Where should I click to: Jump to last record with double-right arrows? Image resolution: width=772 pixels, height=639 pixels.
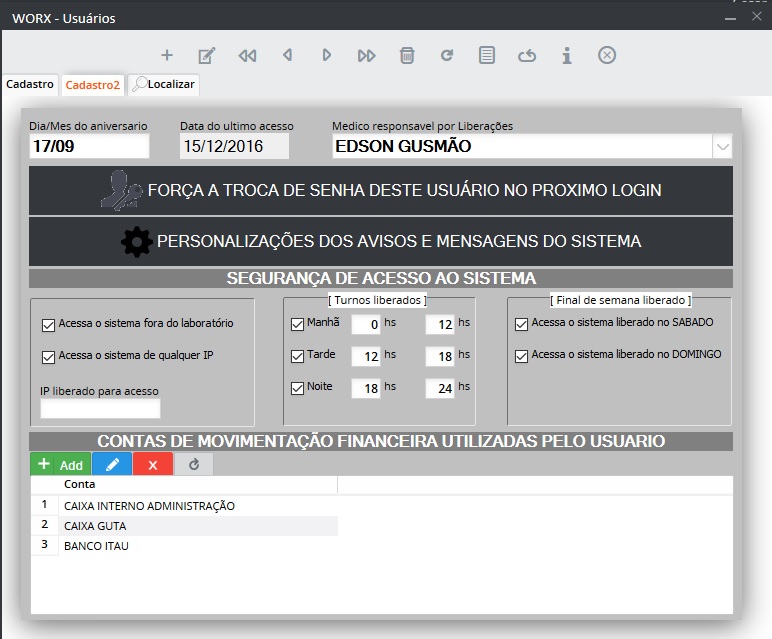tap(366, 56)
